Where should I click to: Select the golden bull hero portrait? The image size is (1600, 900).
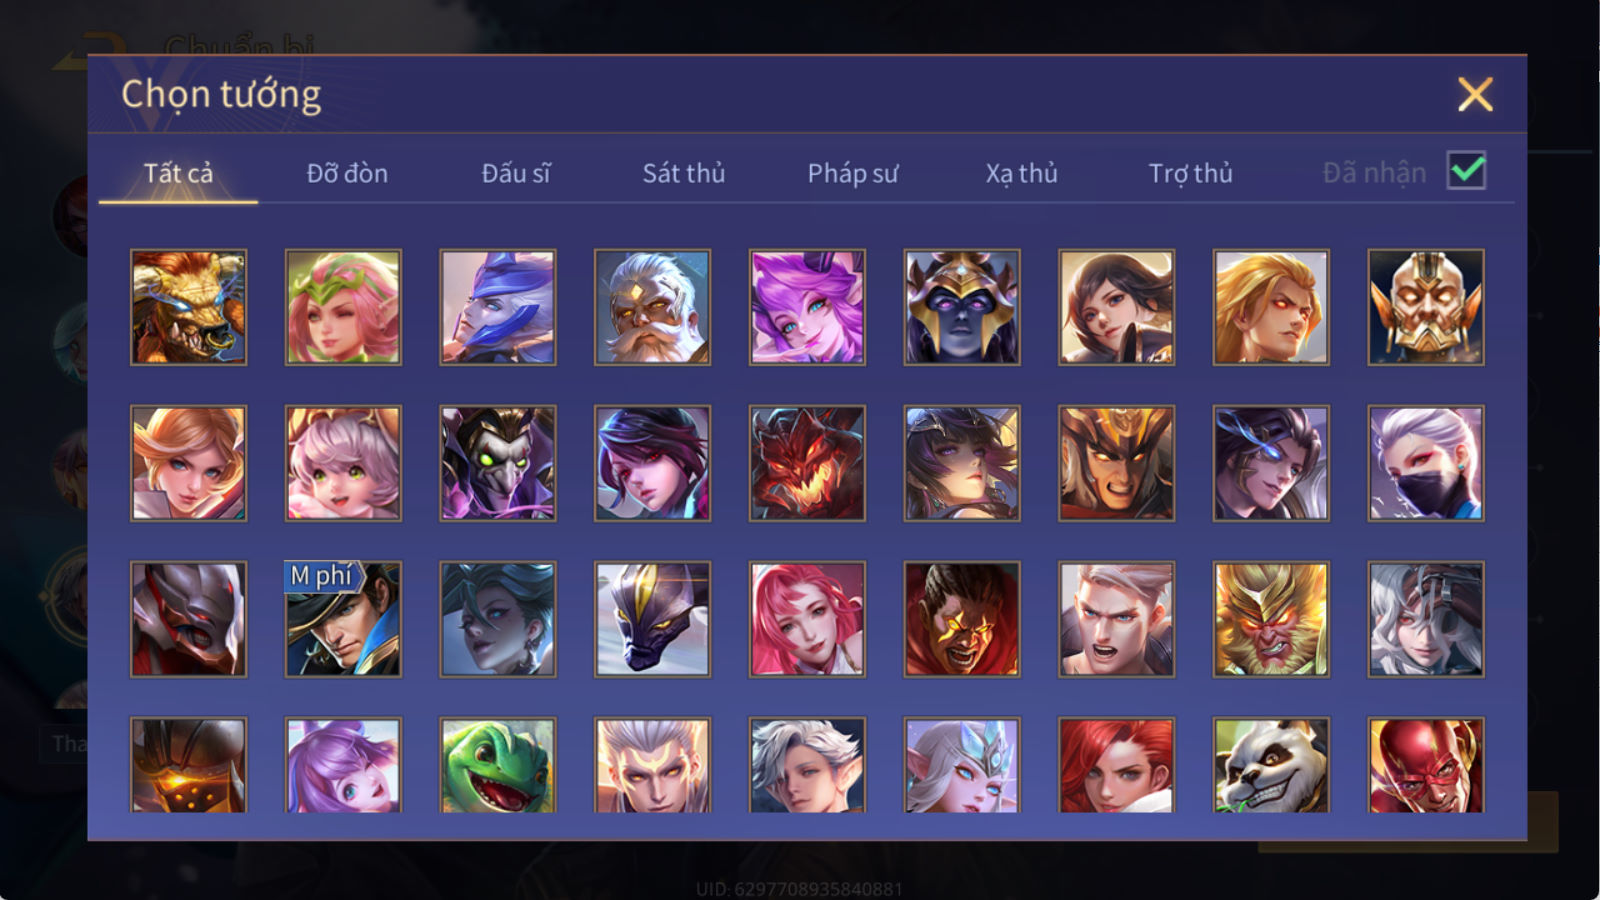coord(188,307)
